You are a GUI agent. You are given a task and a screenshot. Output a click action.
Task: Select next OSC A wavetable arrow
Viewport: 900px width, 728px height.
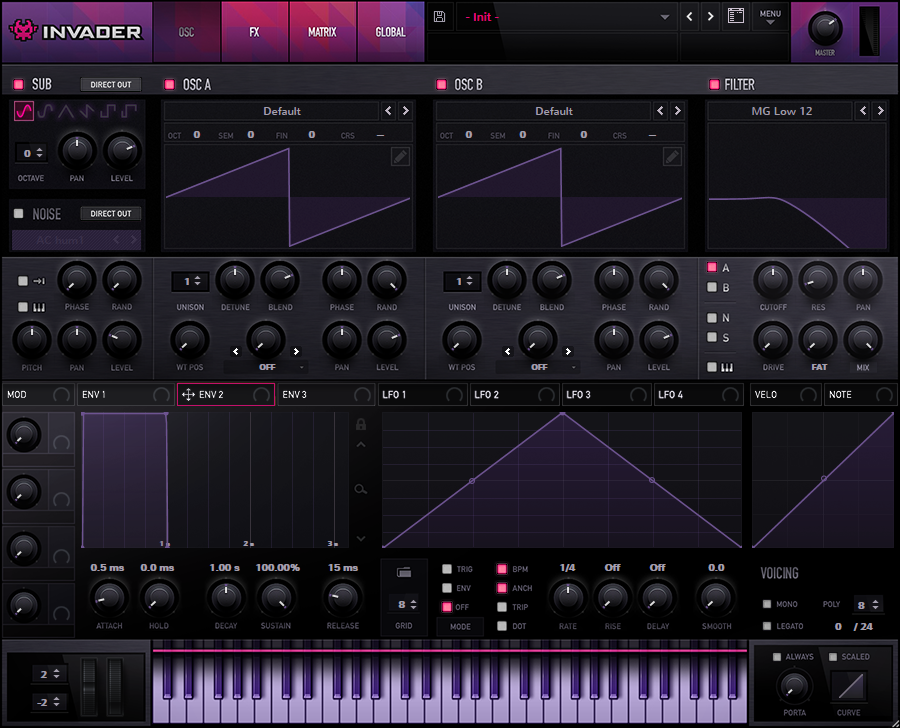click(405, 111)
